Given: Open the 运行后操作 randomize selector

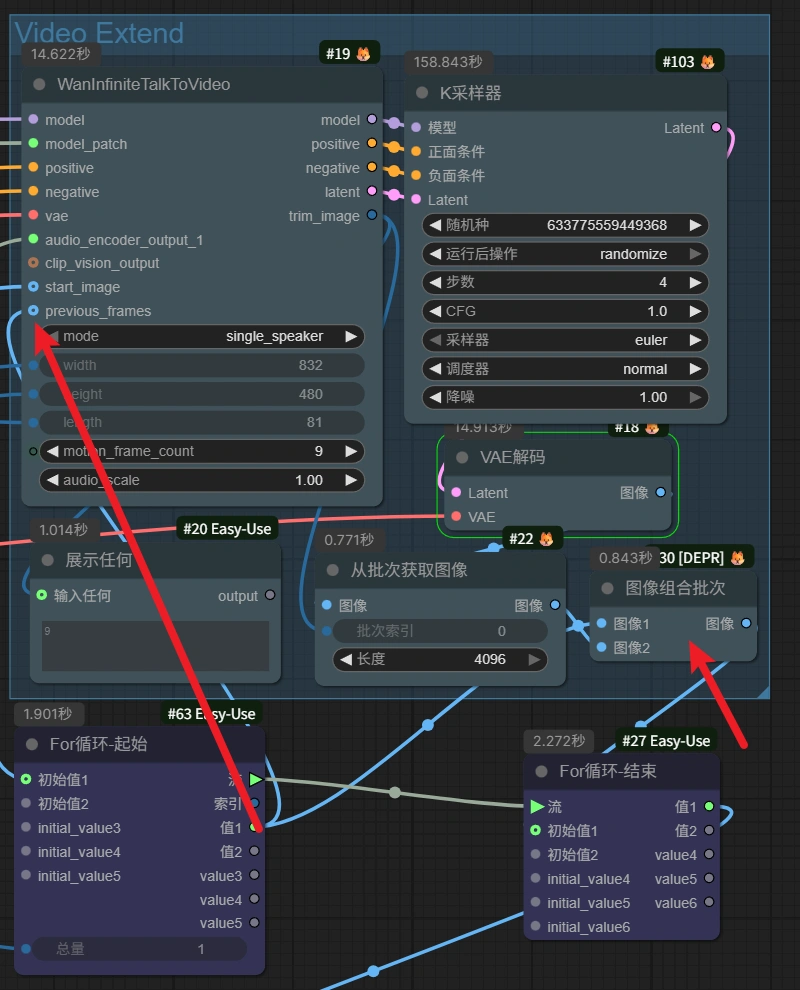Looking at the screenshot, I should pos(565,254).
